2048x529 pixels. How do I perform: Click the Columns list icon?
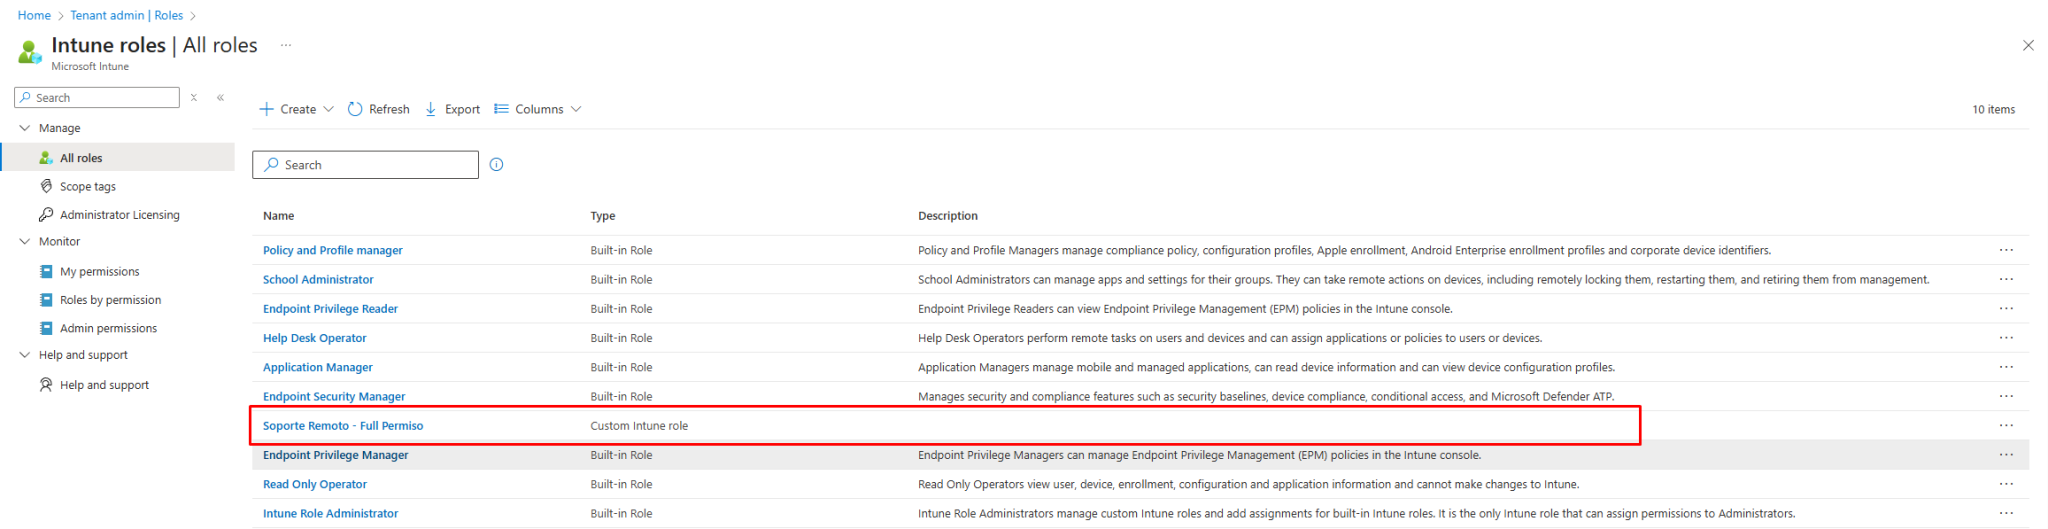(x=502, y=109)
